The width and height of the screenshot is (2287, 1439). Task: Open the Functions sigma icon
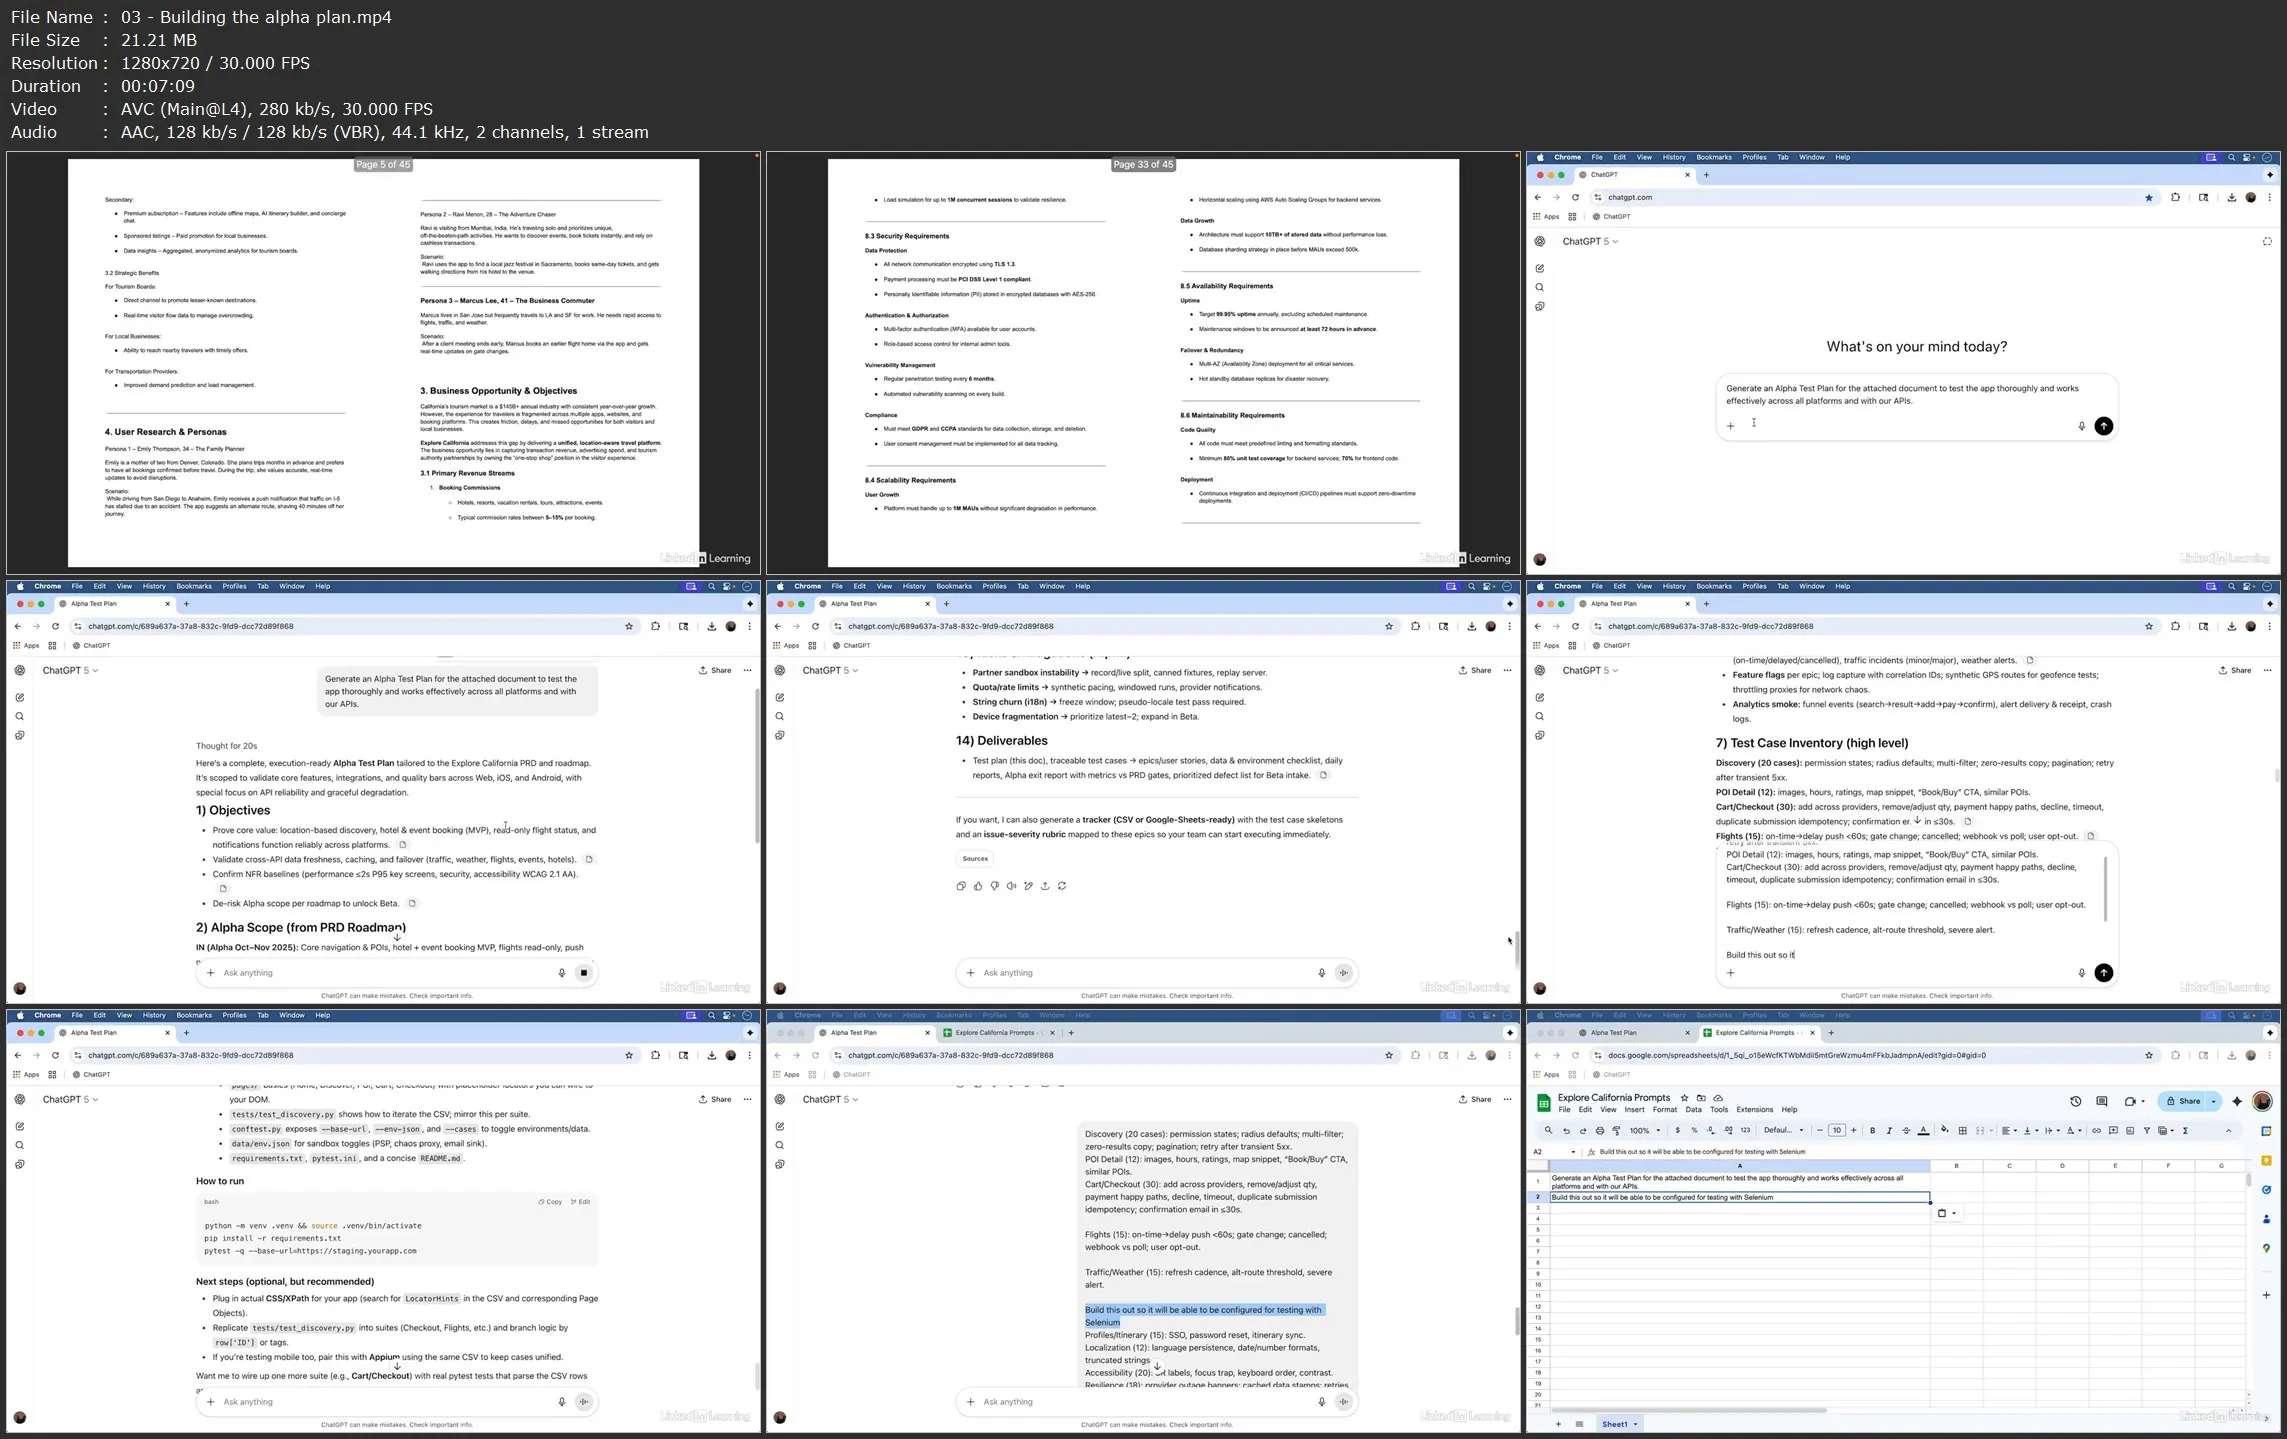tap(2185, 1130)
